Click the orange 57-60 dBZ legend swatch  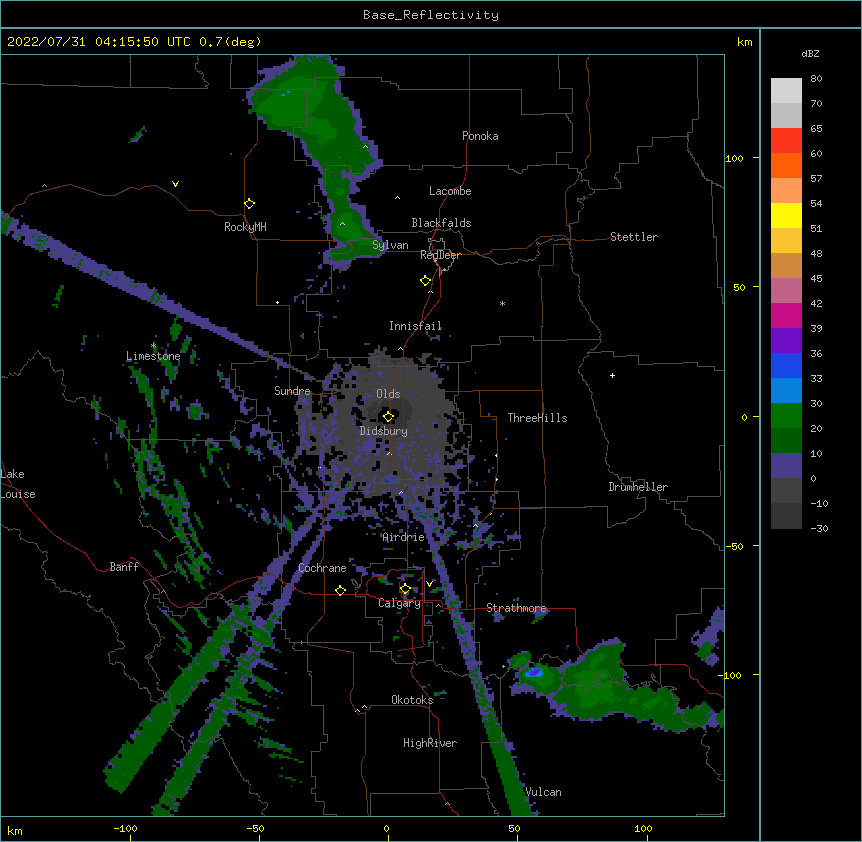tap(786, 165)
